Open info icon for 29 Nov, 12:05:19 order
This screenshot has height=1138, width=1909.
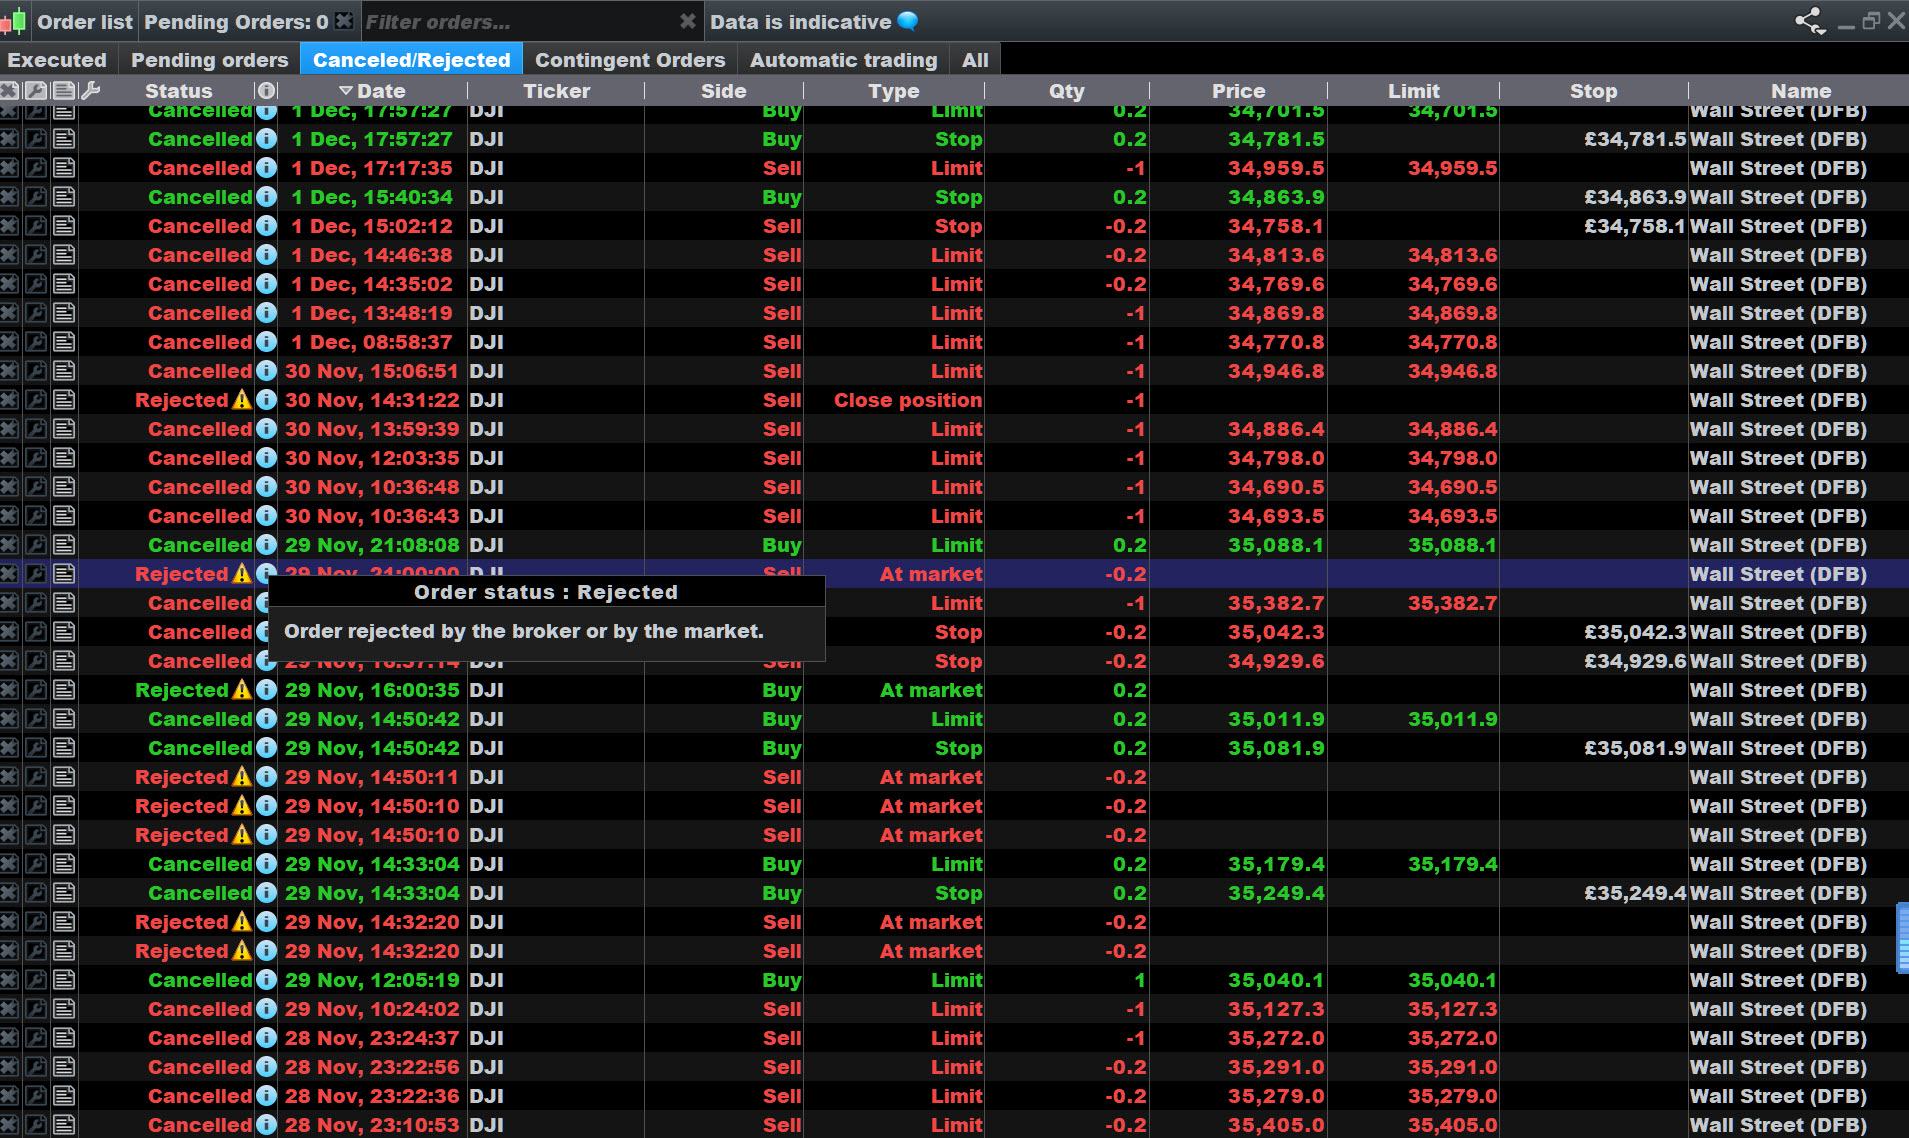pos(266,980)
